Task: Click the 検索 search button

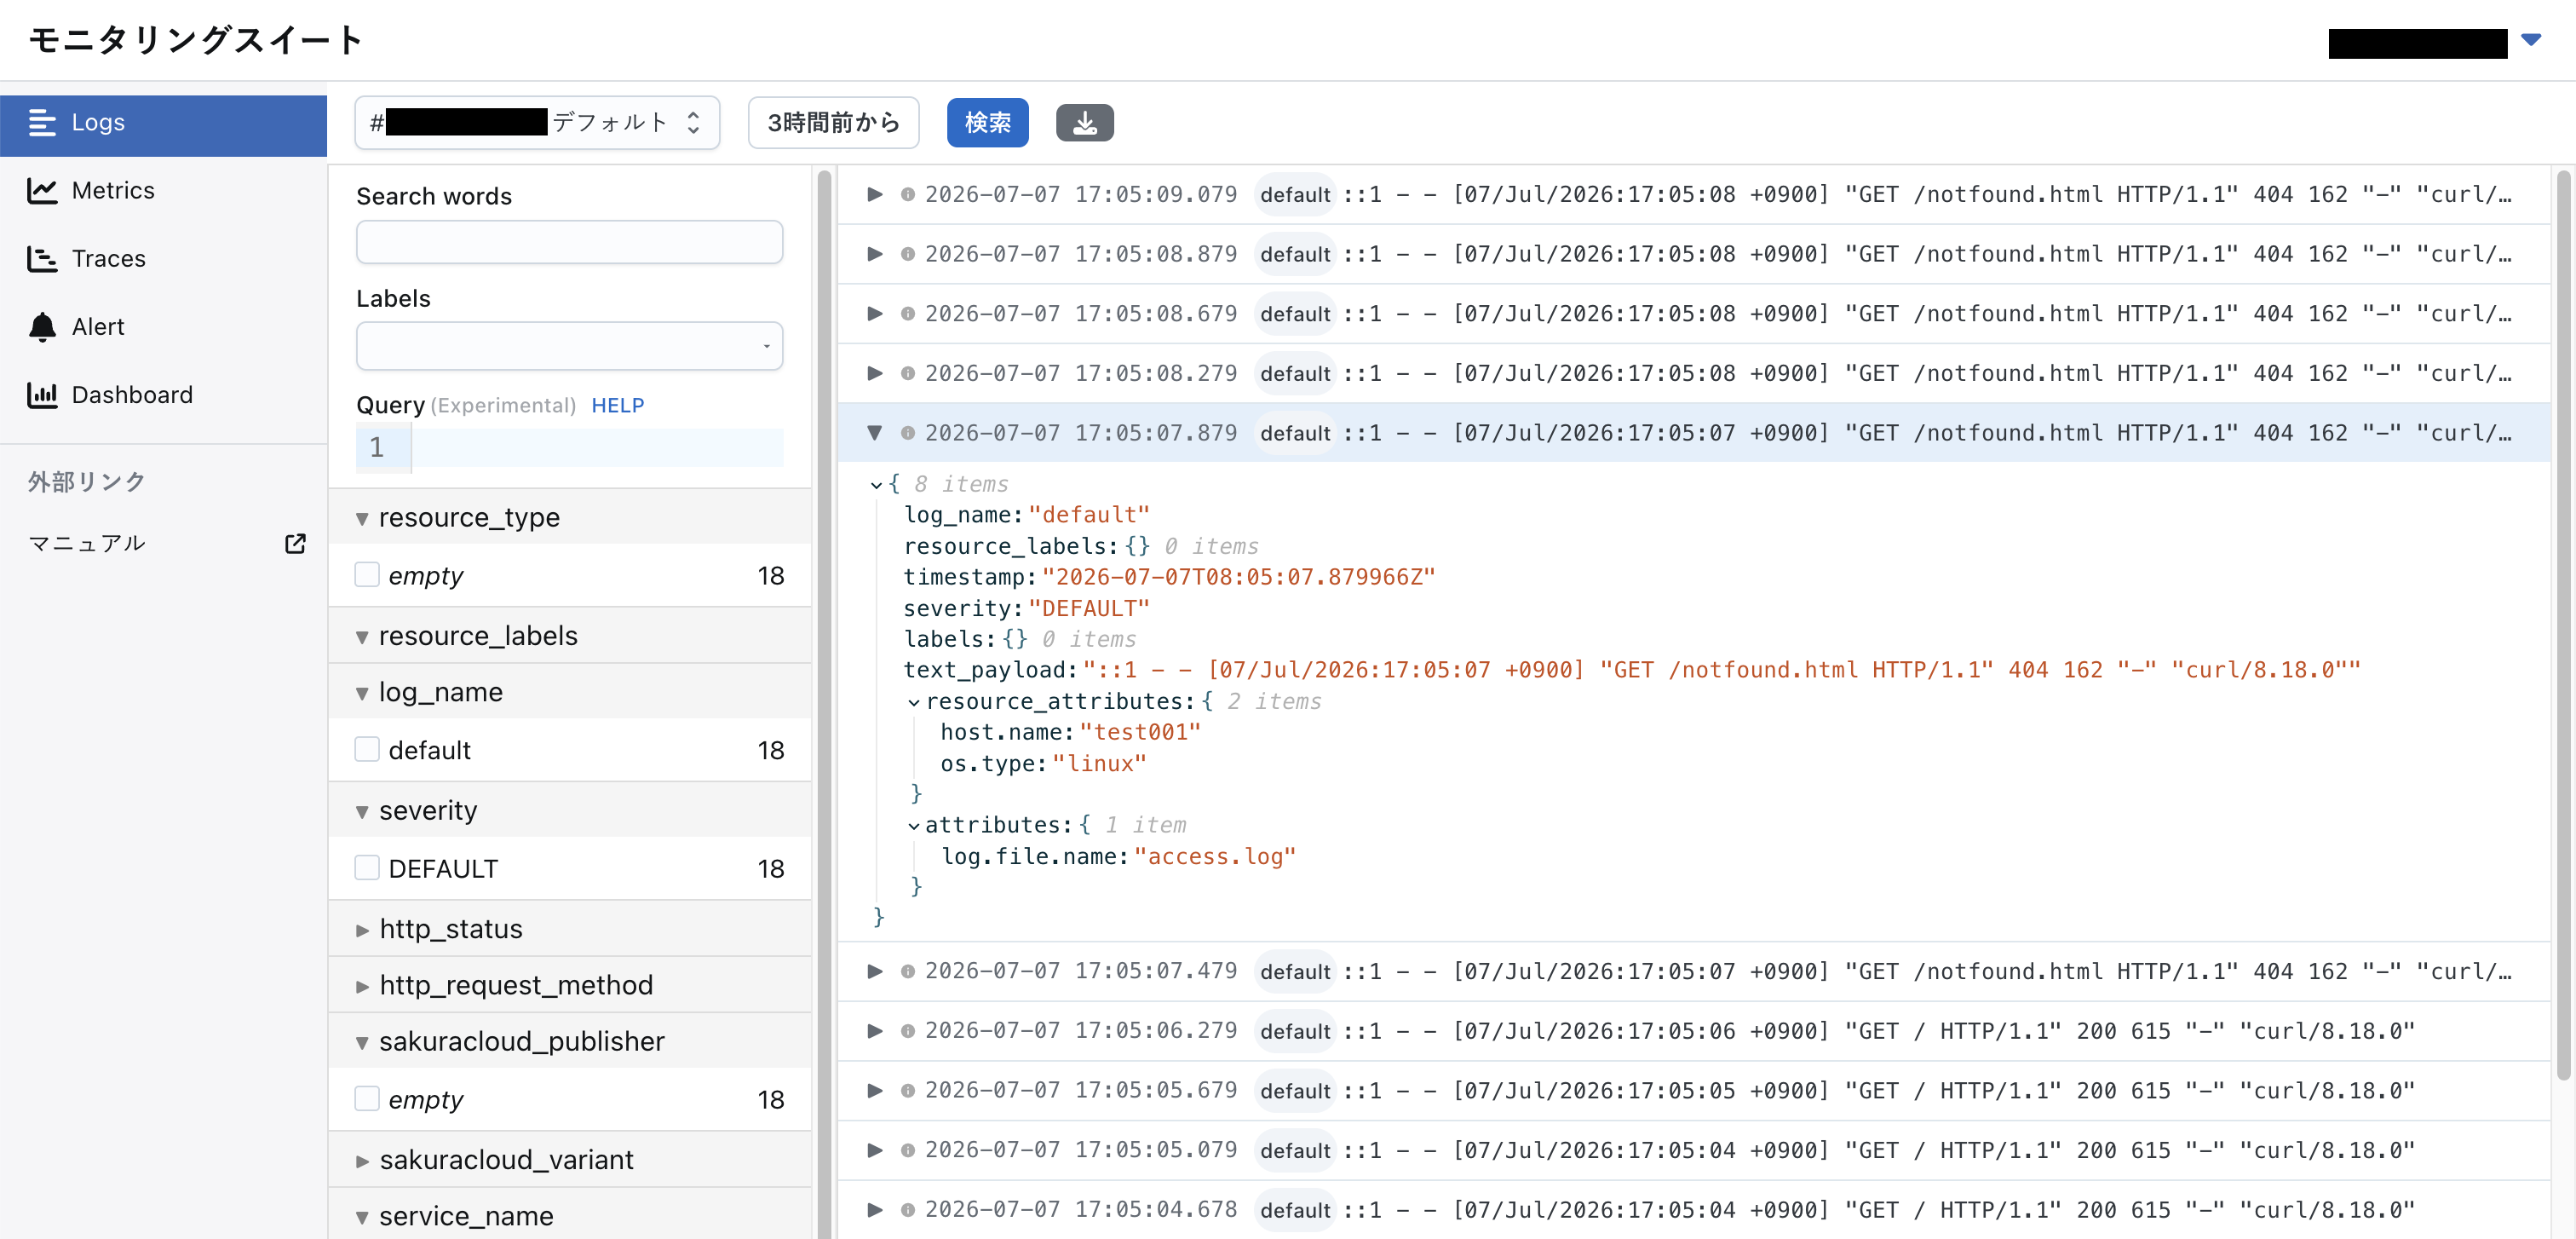Action: tap(987, 123)
